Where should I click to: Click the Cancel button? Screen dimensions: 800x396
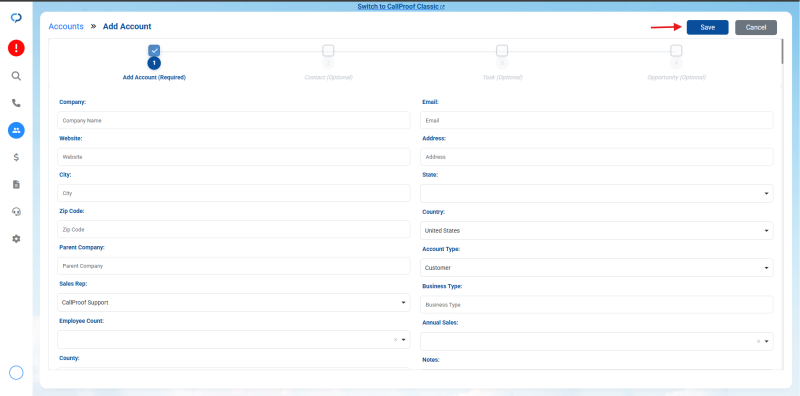tap(756, 28)
